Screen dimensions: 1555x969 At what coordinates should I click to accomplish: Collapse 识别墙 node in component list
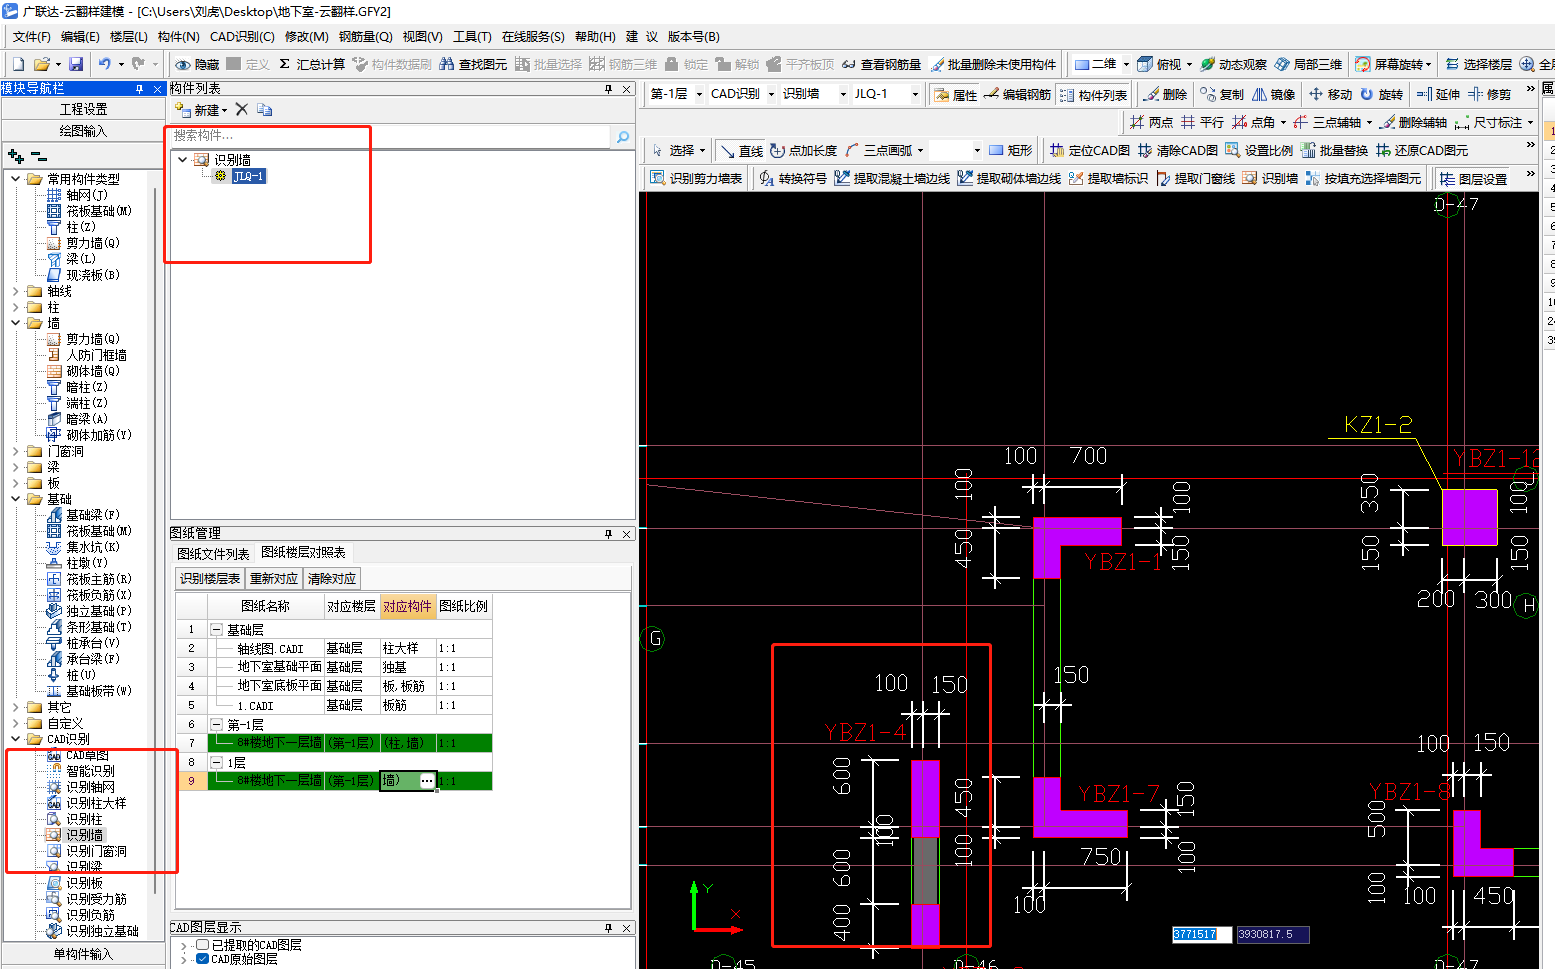coord(182,159)
